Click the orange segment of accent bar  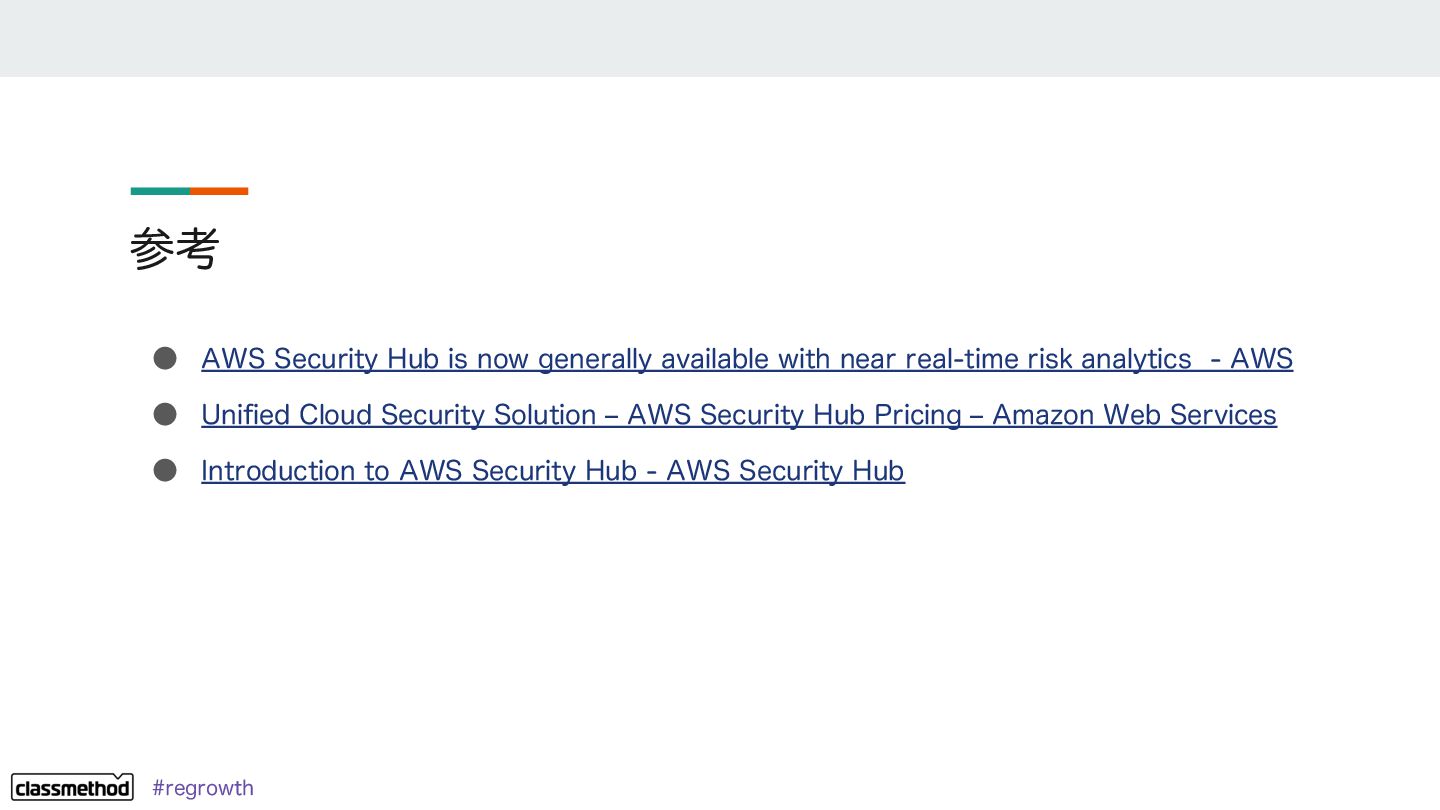[219, 191]
